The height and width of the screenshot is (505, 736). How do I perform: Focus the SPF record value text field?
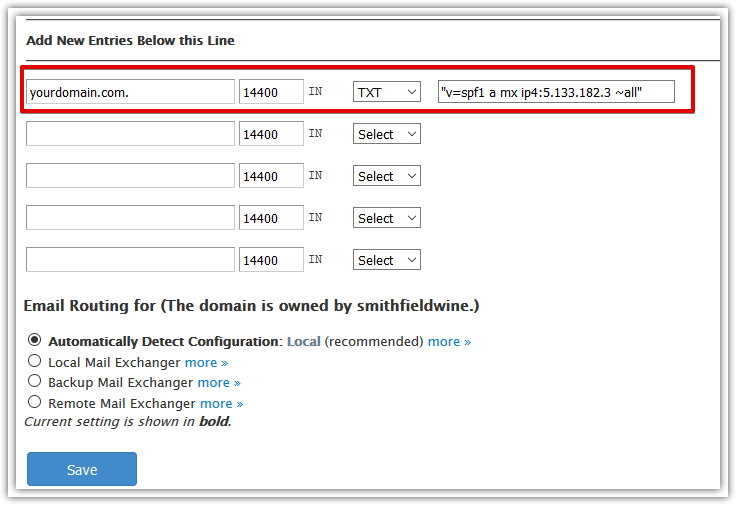click(556, 92)
